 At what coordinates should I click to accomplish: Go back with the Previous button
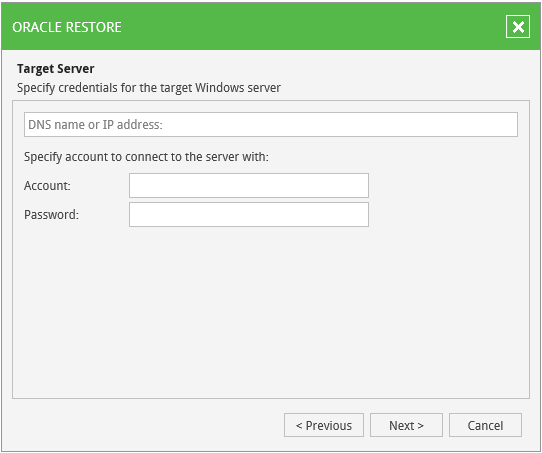point(324,425)
